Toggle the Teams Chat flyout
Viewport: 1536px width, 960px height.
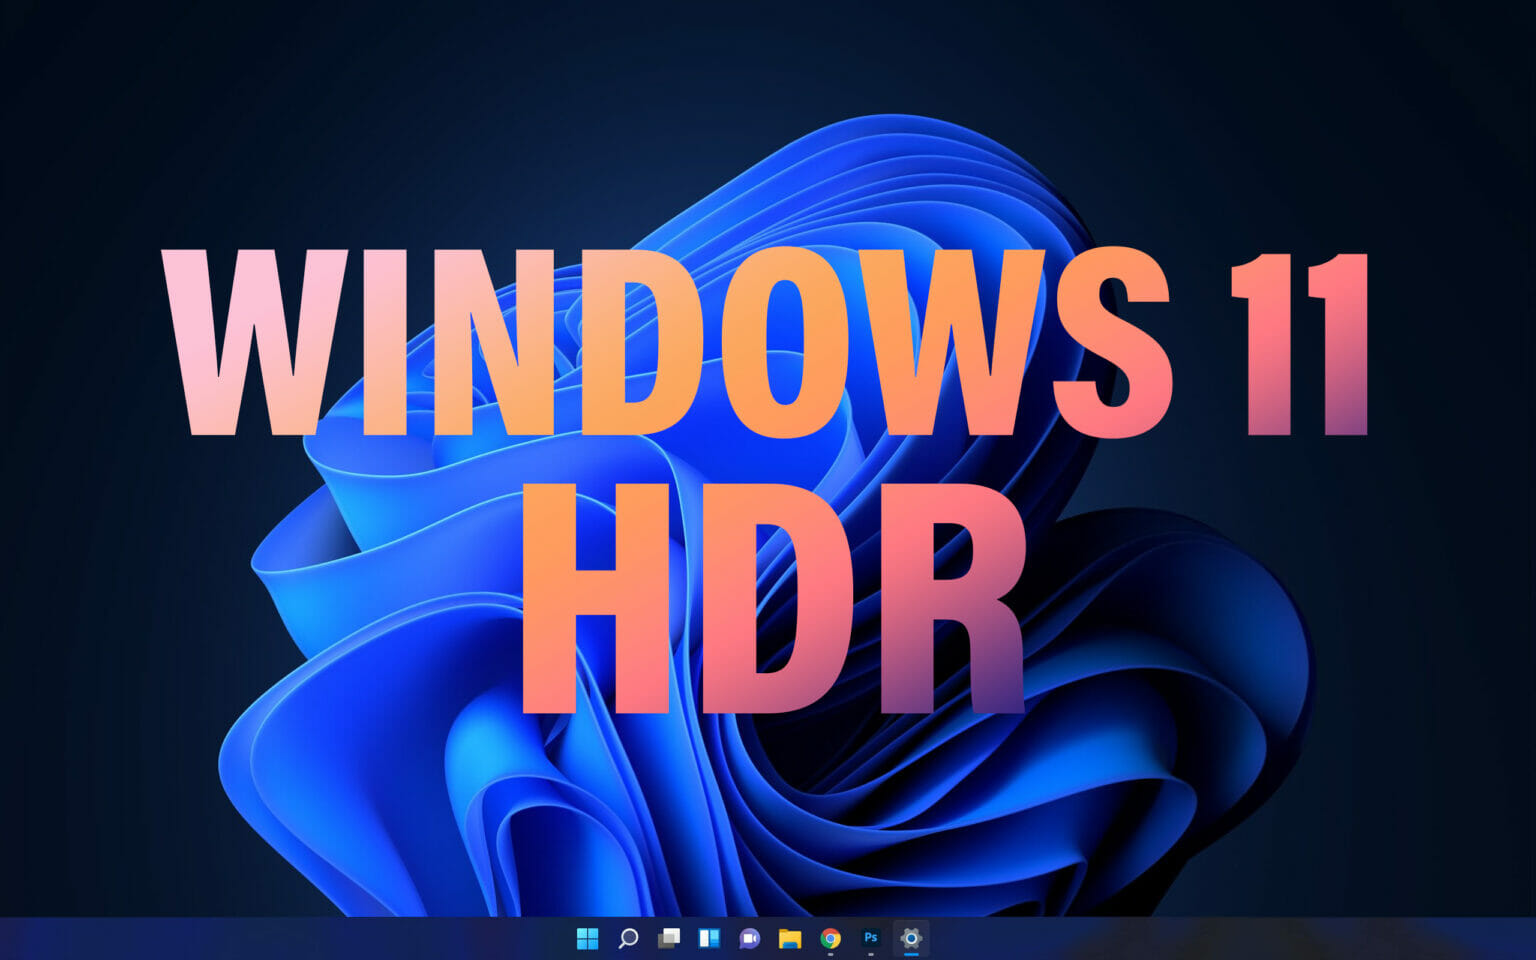pos(748,940)
